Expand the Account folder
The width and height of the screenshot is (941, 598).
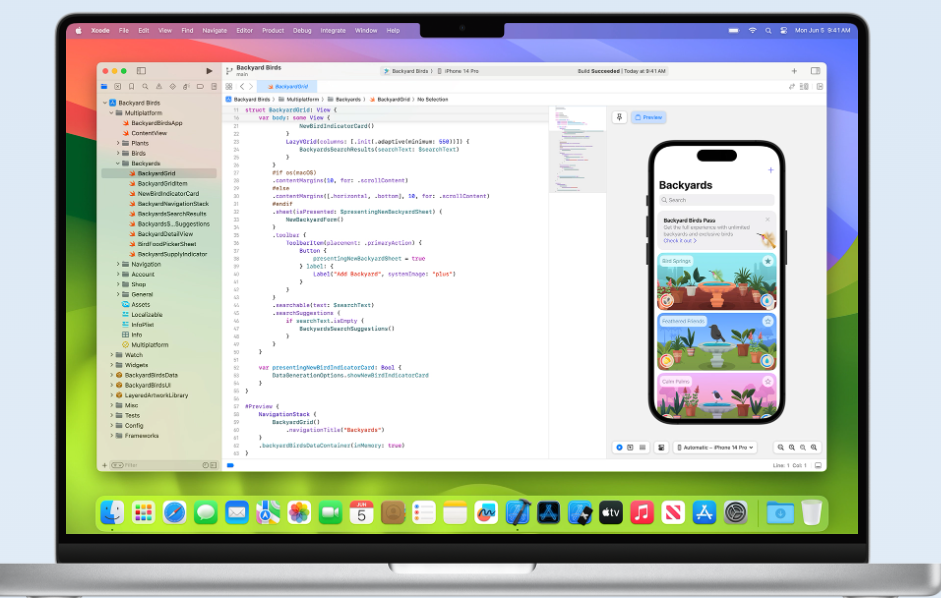pos(118,274)
